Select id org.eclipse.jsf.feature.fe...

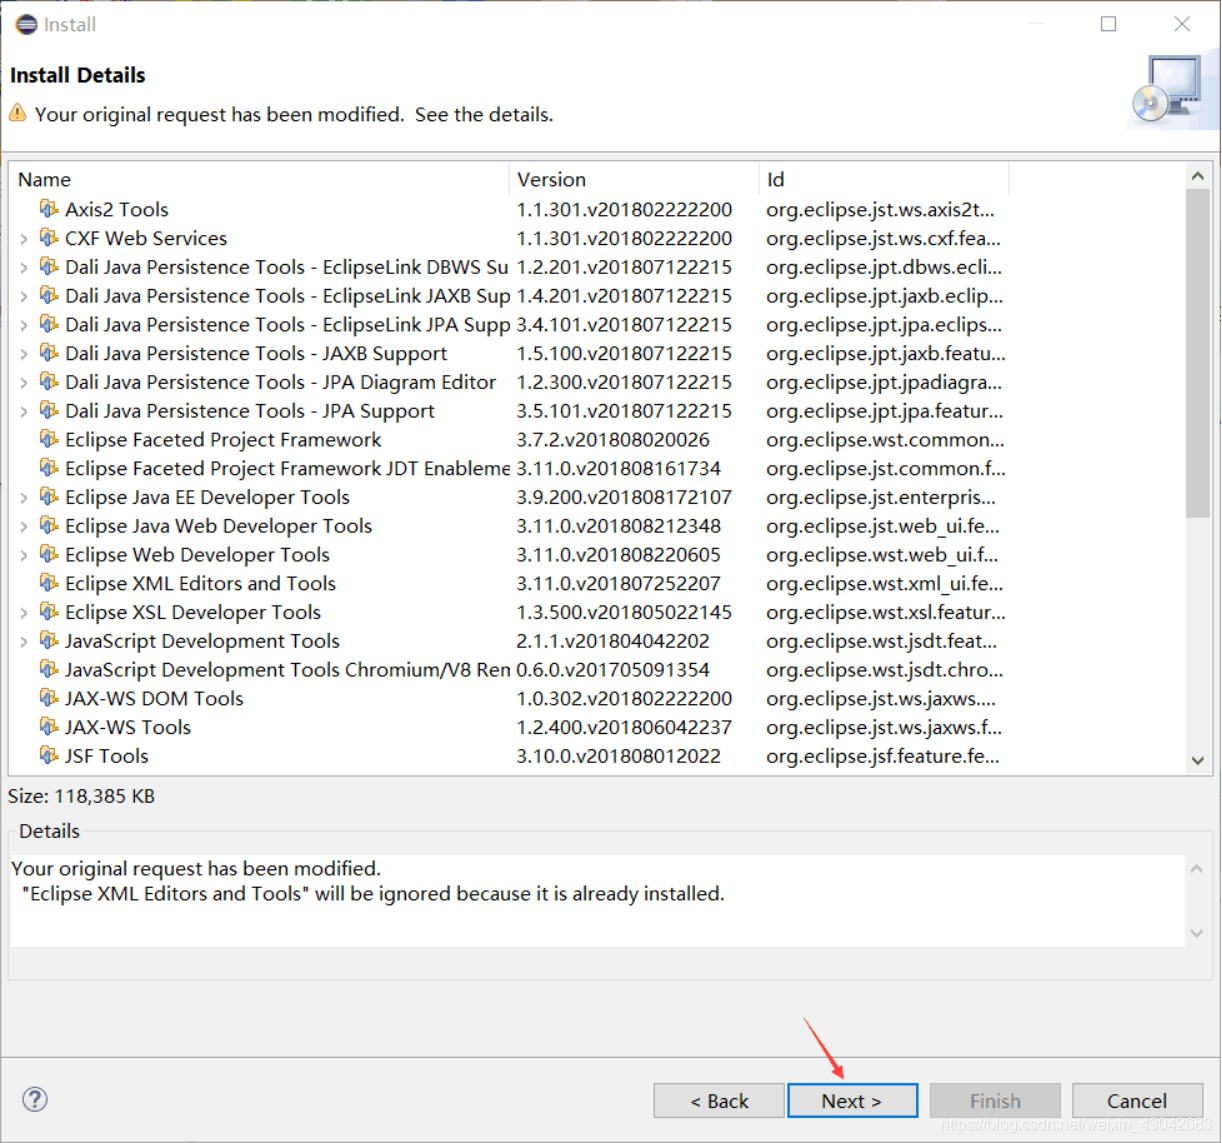pos(882,756)
